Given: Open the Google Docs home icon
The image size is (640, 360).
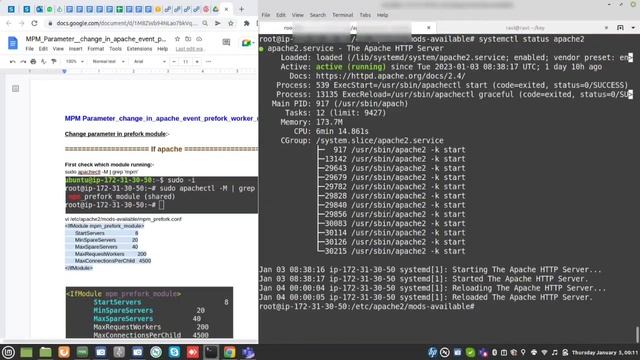Looking at the screenshot, I should [x=13, y=43].
